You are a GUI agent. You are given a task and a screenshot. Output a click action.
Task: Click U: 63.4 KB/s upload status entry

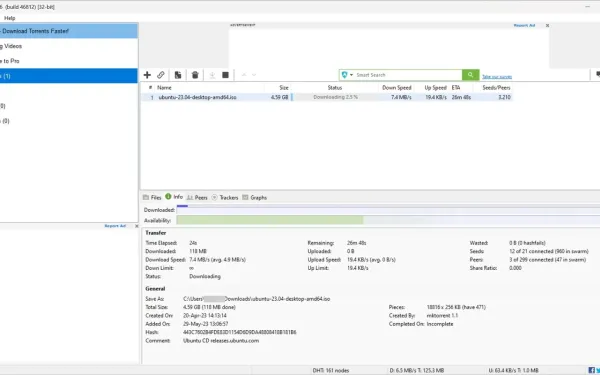click(x=514, y=370)
